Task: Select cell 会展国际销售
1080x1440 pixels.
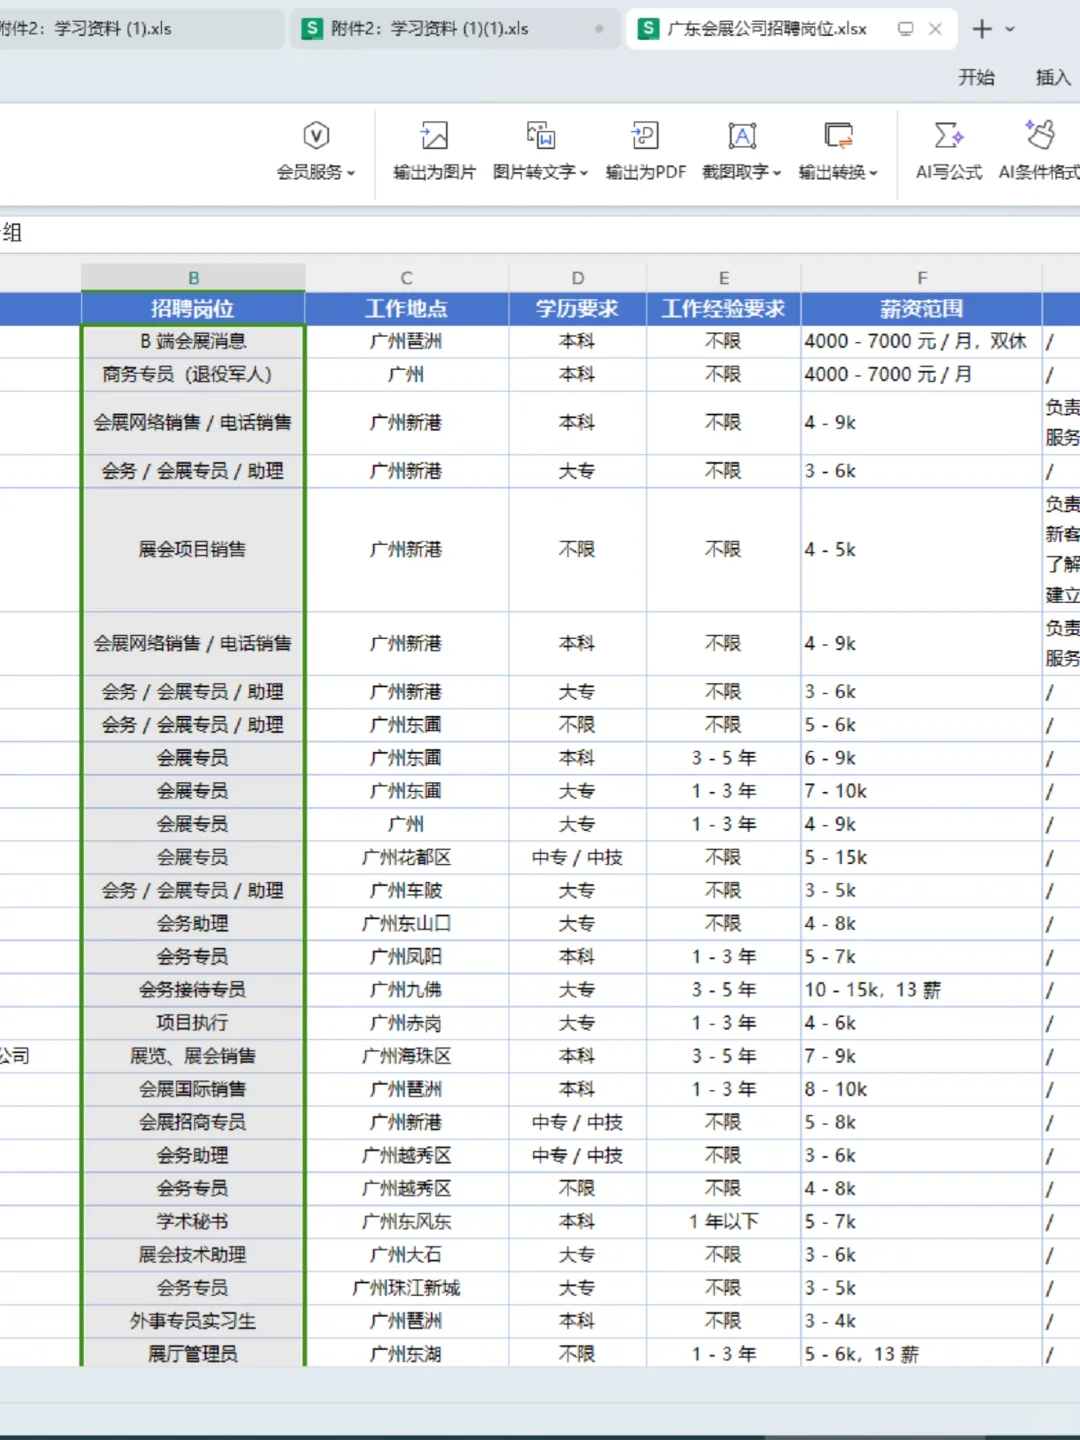Action: [193, 1089]
